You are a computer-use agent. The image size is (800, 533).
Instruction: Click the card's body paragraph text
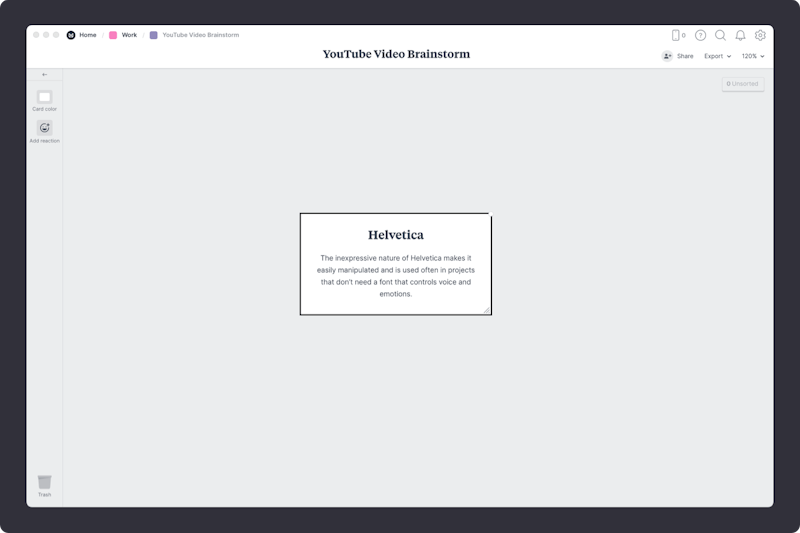pyautogui.click(x=395, y=276)
